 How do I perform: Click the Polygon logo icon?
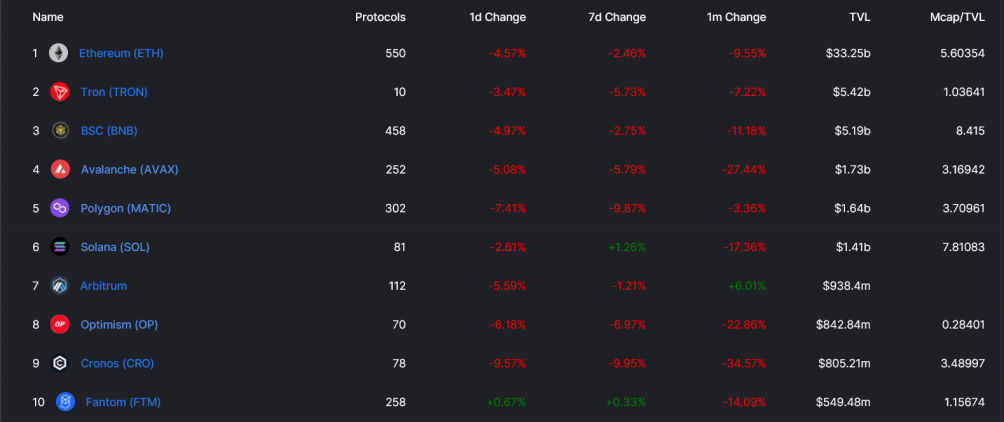pos(60,208)
